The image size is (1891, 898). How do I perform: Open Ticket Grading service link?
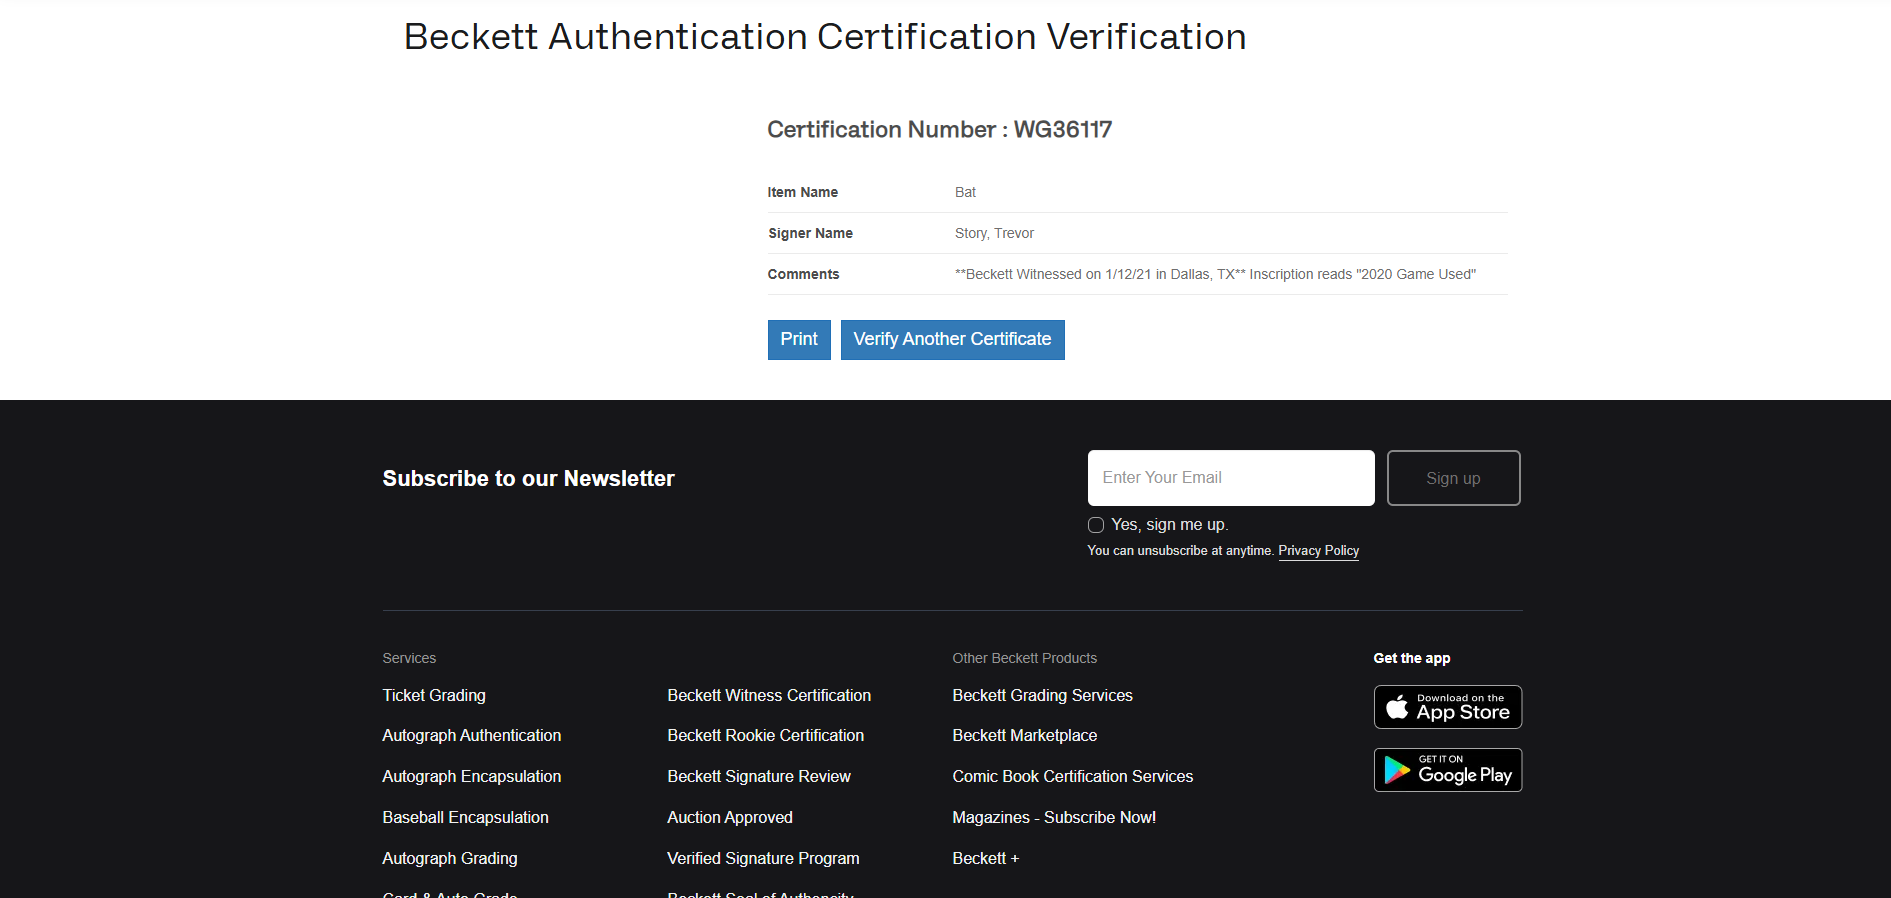coord(434,695)
